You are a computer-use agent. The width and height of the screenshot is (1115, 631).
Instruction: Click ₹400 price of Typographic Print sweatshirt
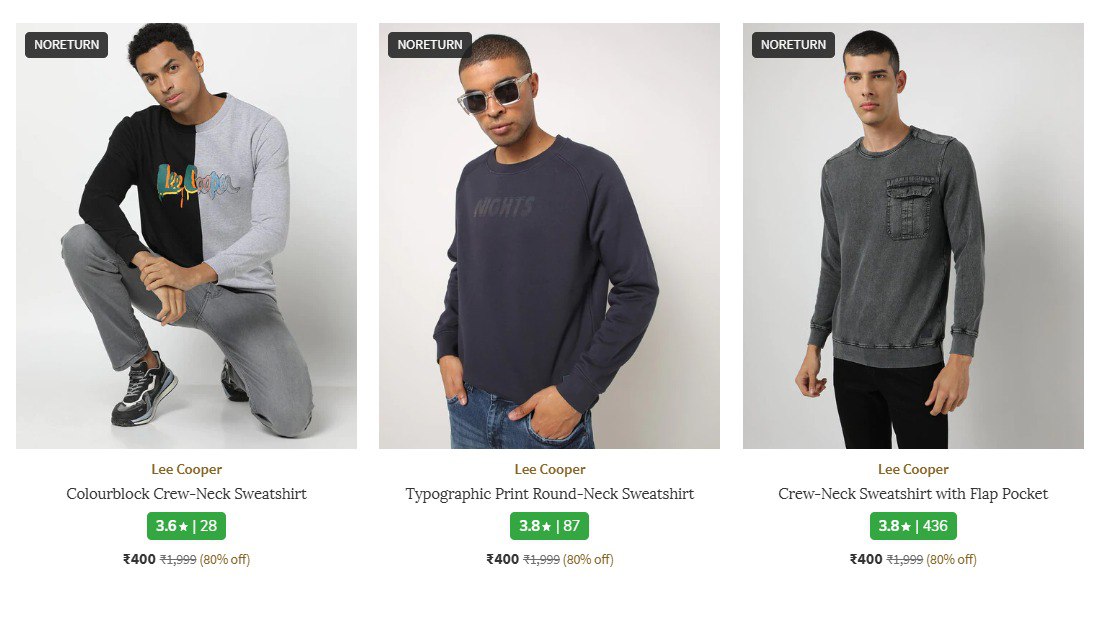pyautogui.click(x=502, y=559)
